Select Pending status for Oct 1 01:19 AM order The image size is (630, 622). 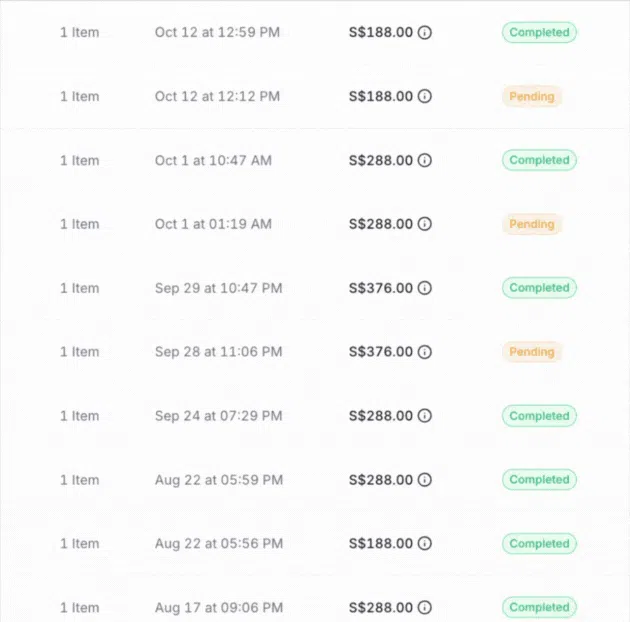click(x=531, y=225)
